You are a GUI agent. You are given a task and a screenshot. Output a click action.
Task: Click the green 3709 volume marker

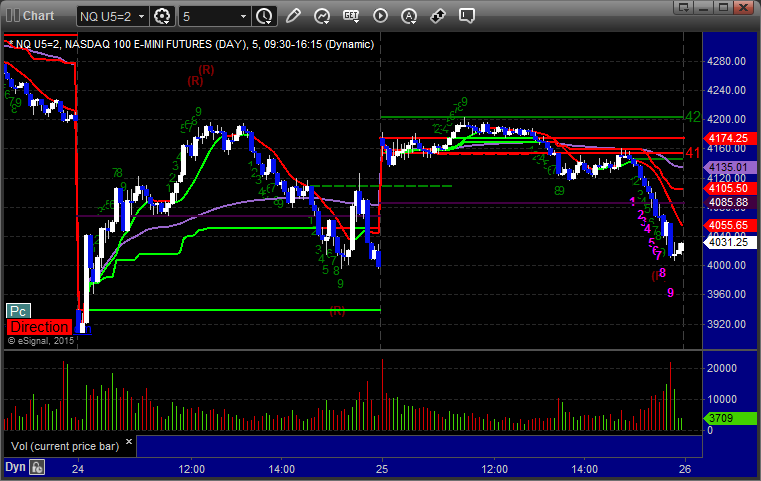(730, 418)
